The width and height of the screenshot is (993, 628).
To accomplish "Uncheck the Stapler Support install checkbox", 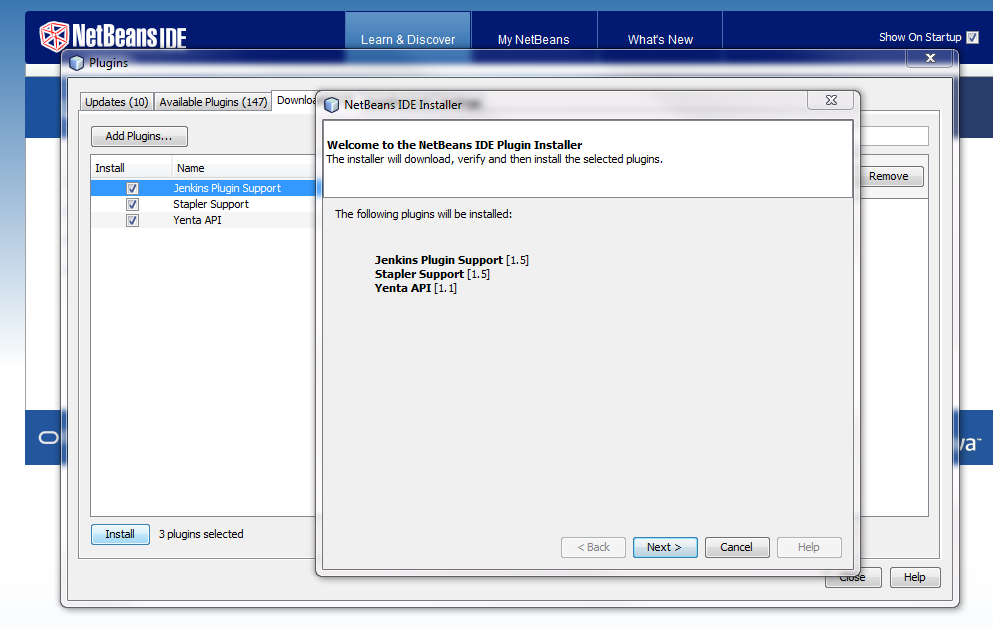I will pos(132,204).
